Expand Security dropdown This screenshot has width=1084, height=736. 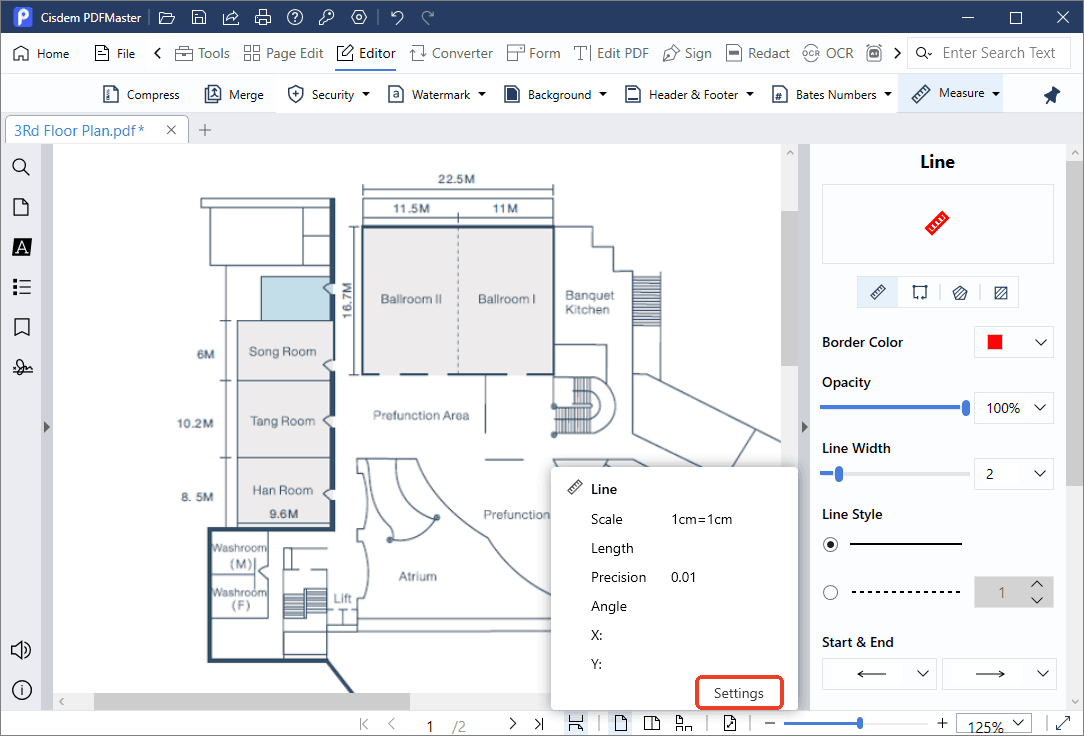(365, 95)
